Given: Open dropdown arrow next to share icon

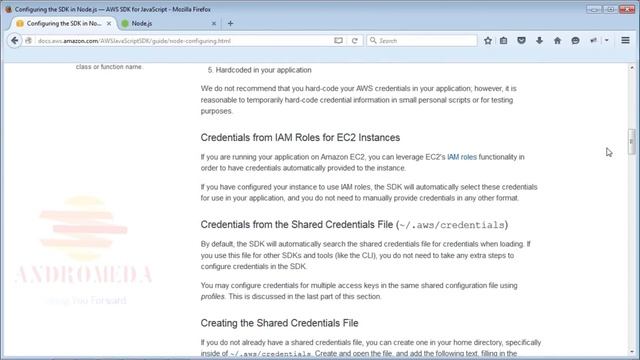Looking at the screenshot, I should coord(607,40).
